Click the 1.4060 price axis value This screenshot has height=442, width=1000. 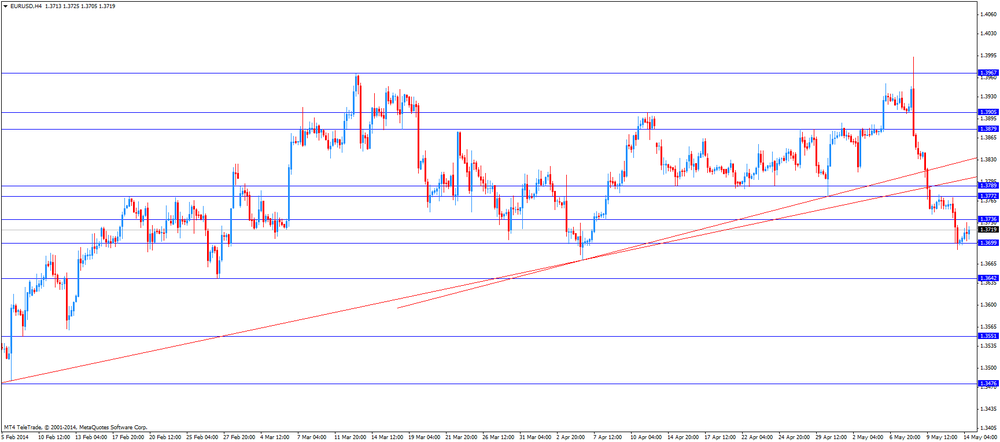[x=989, y=14]
